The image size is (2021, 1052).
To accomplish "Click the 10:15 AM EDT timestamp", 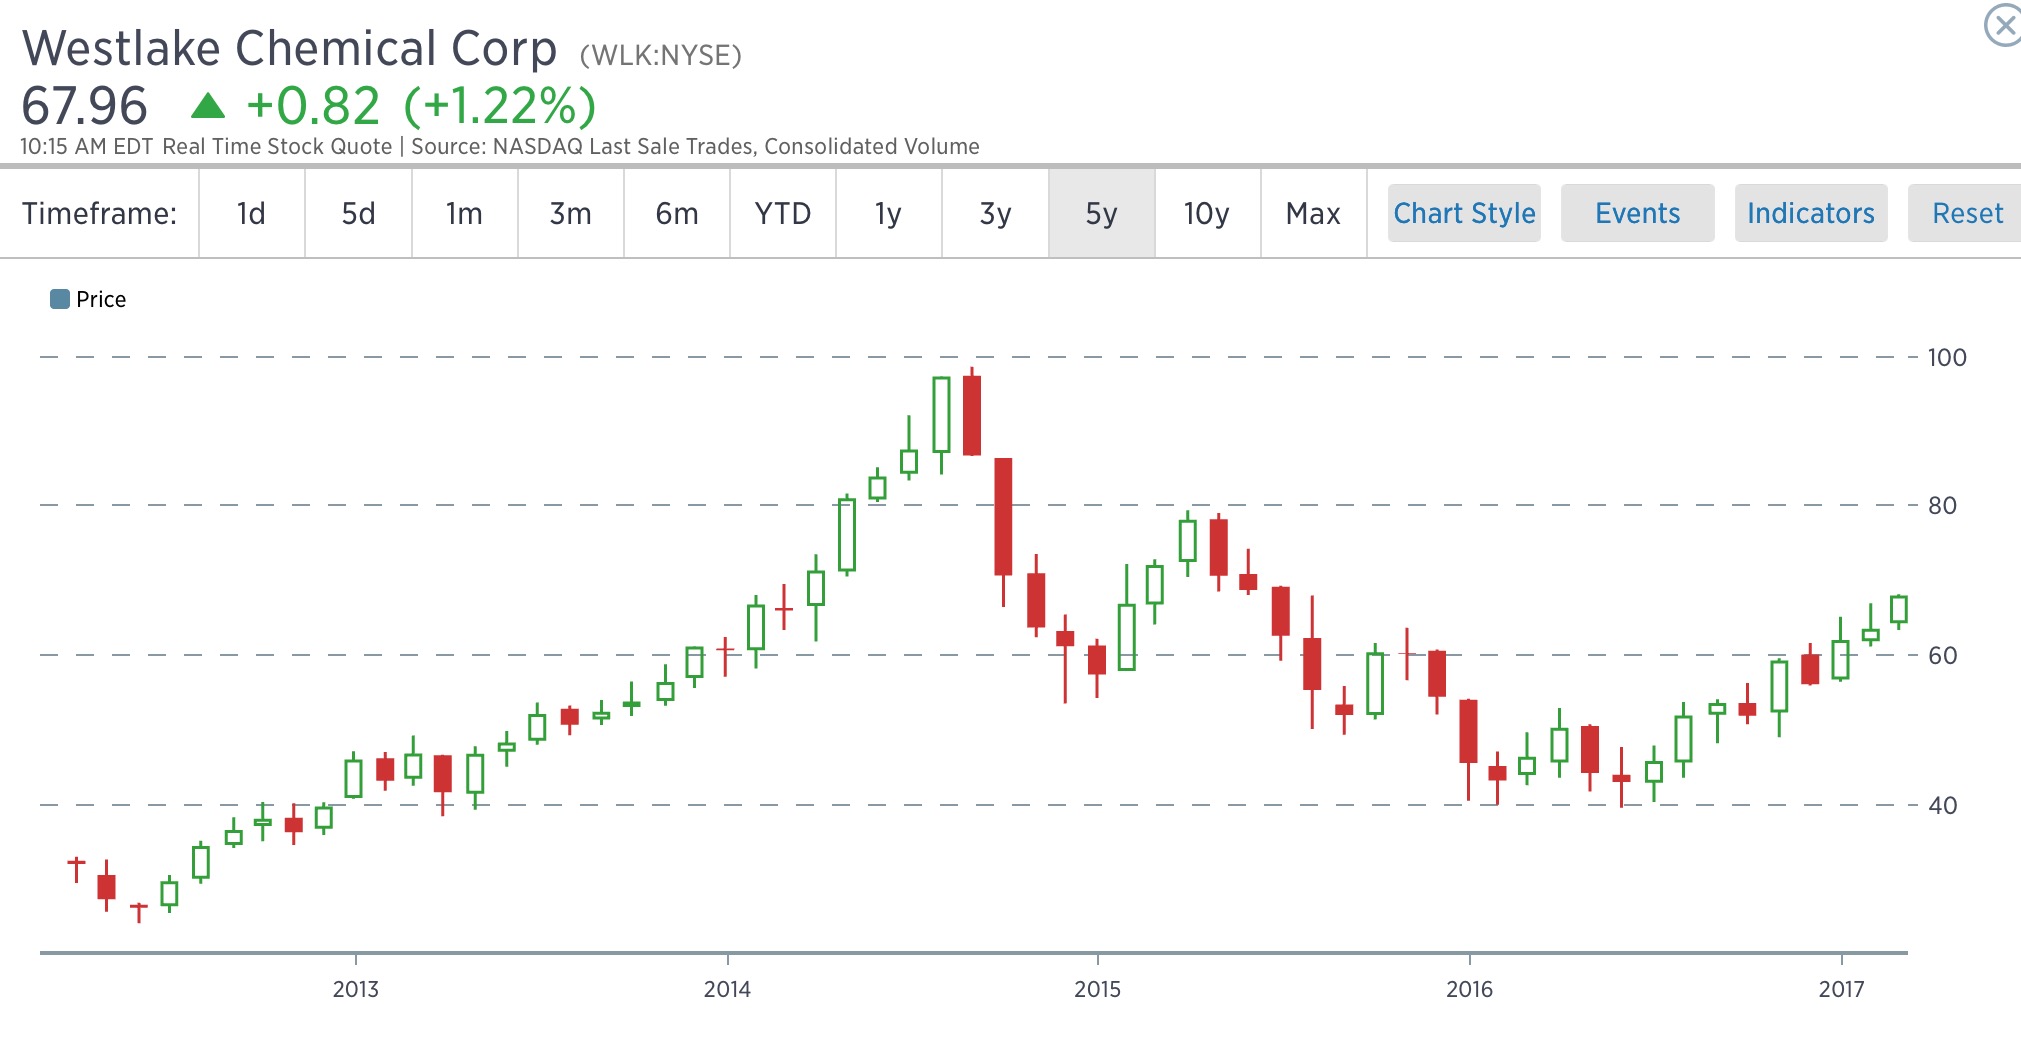I will 87,146.
